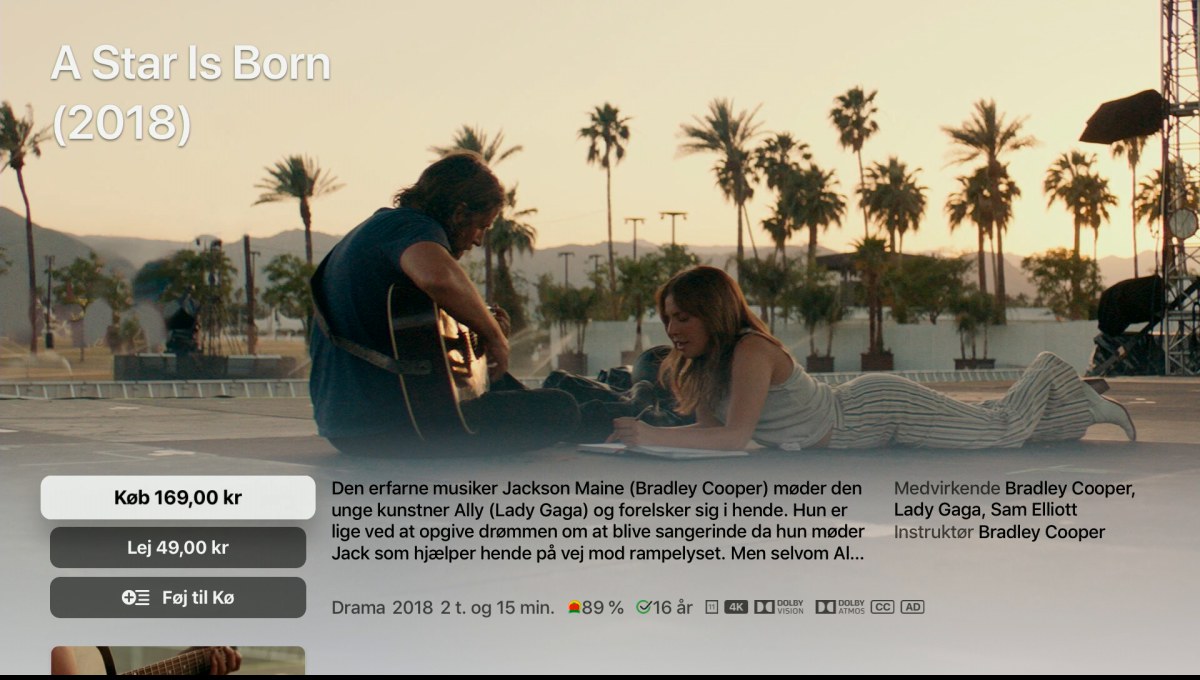Click the add-to-queue plus list icon
1200x680 pixels.
pyautogui.click(x=136, y=598)
